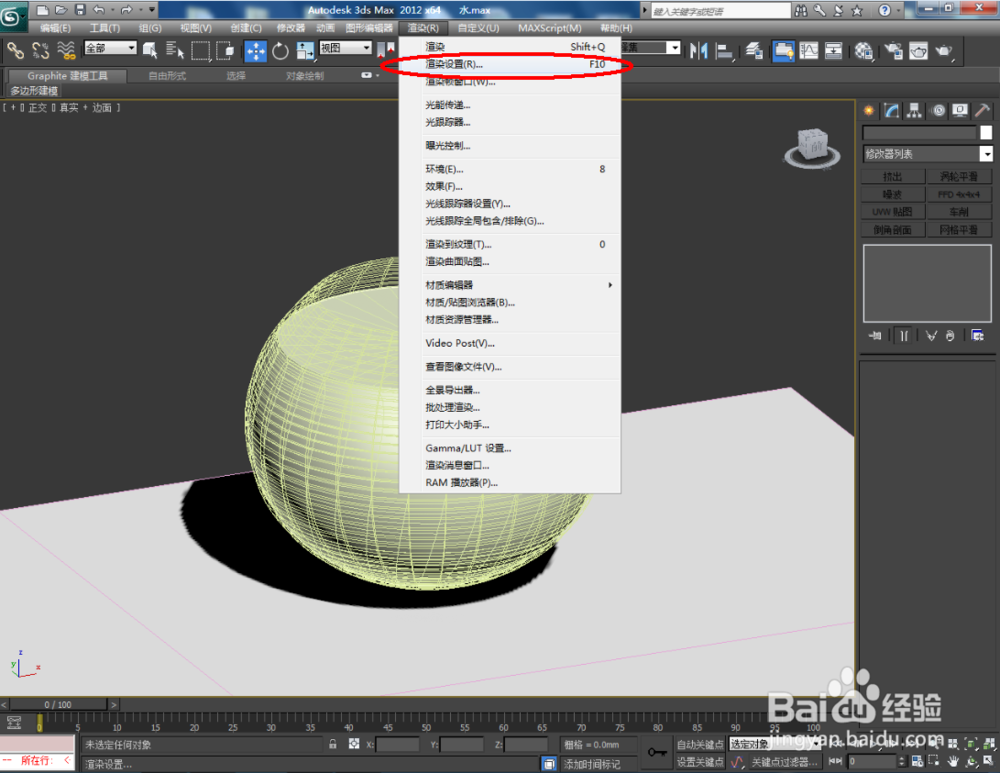The height and width of the screenshot is (773, 1000).
Task: Open the Select by Name list icon
Action: (175, 50)
